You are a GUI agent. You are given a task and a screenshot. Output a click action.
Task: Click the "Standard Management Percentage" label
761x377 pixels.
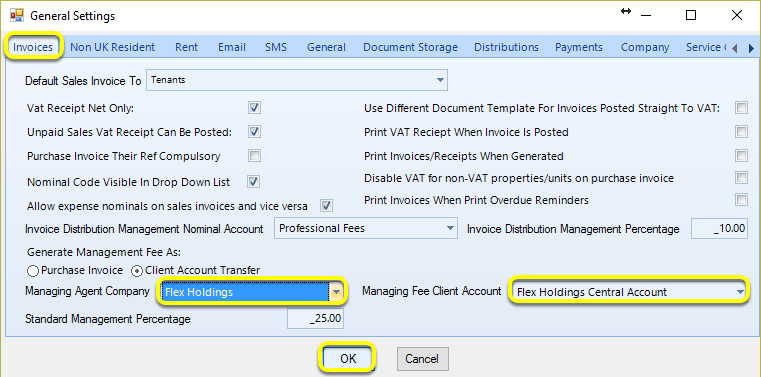point(108,319)
